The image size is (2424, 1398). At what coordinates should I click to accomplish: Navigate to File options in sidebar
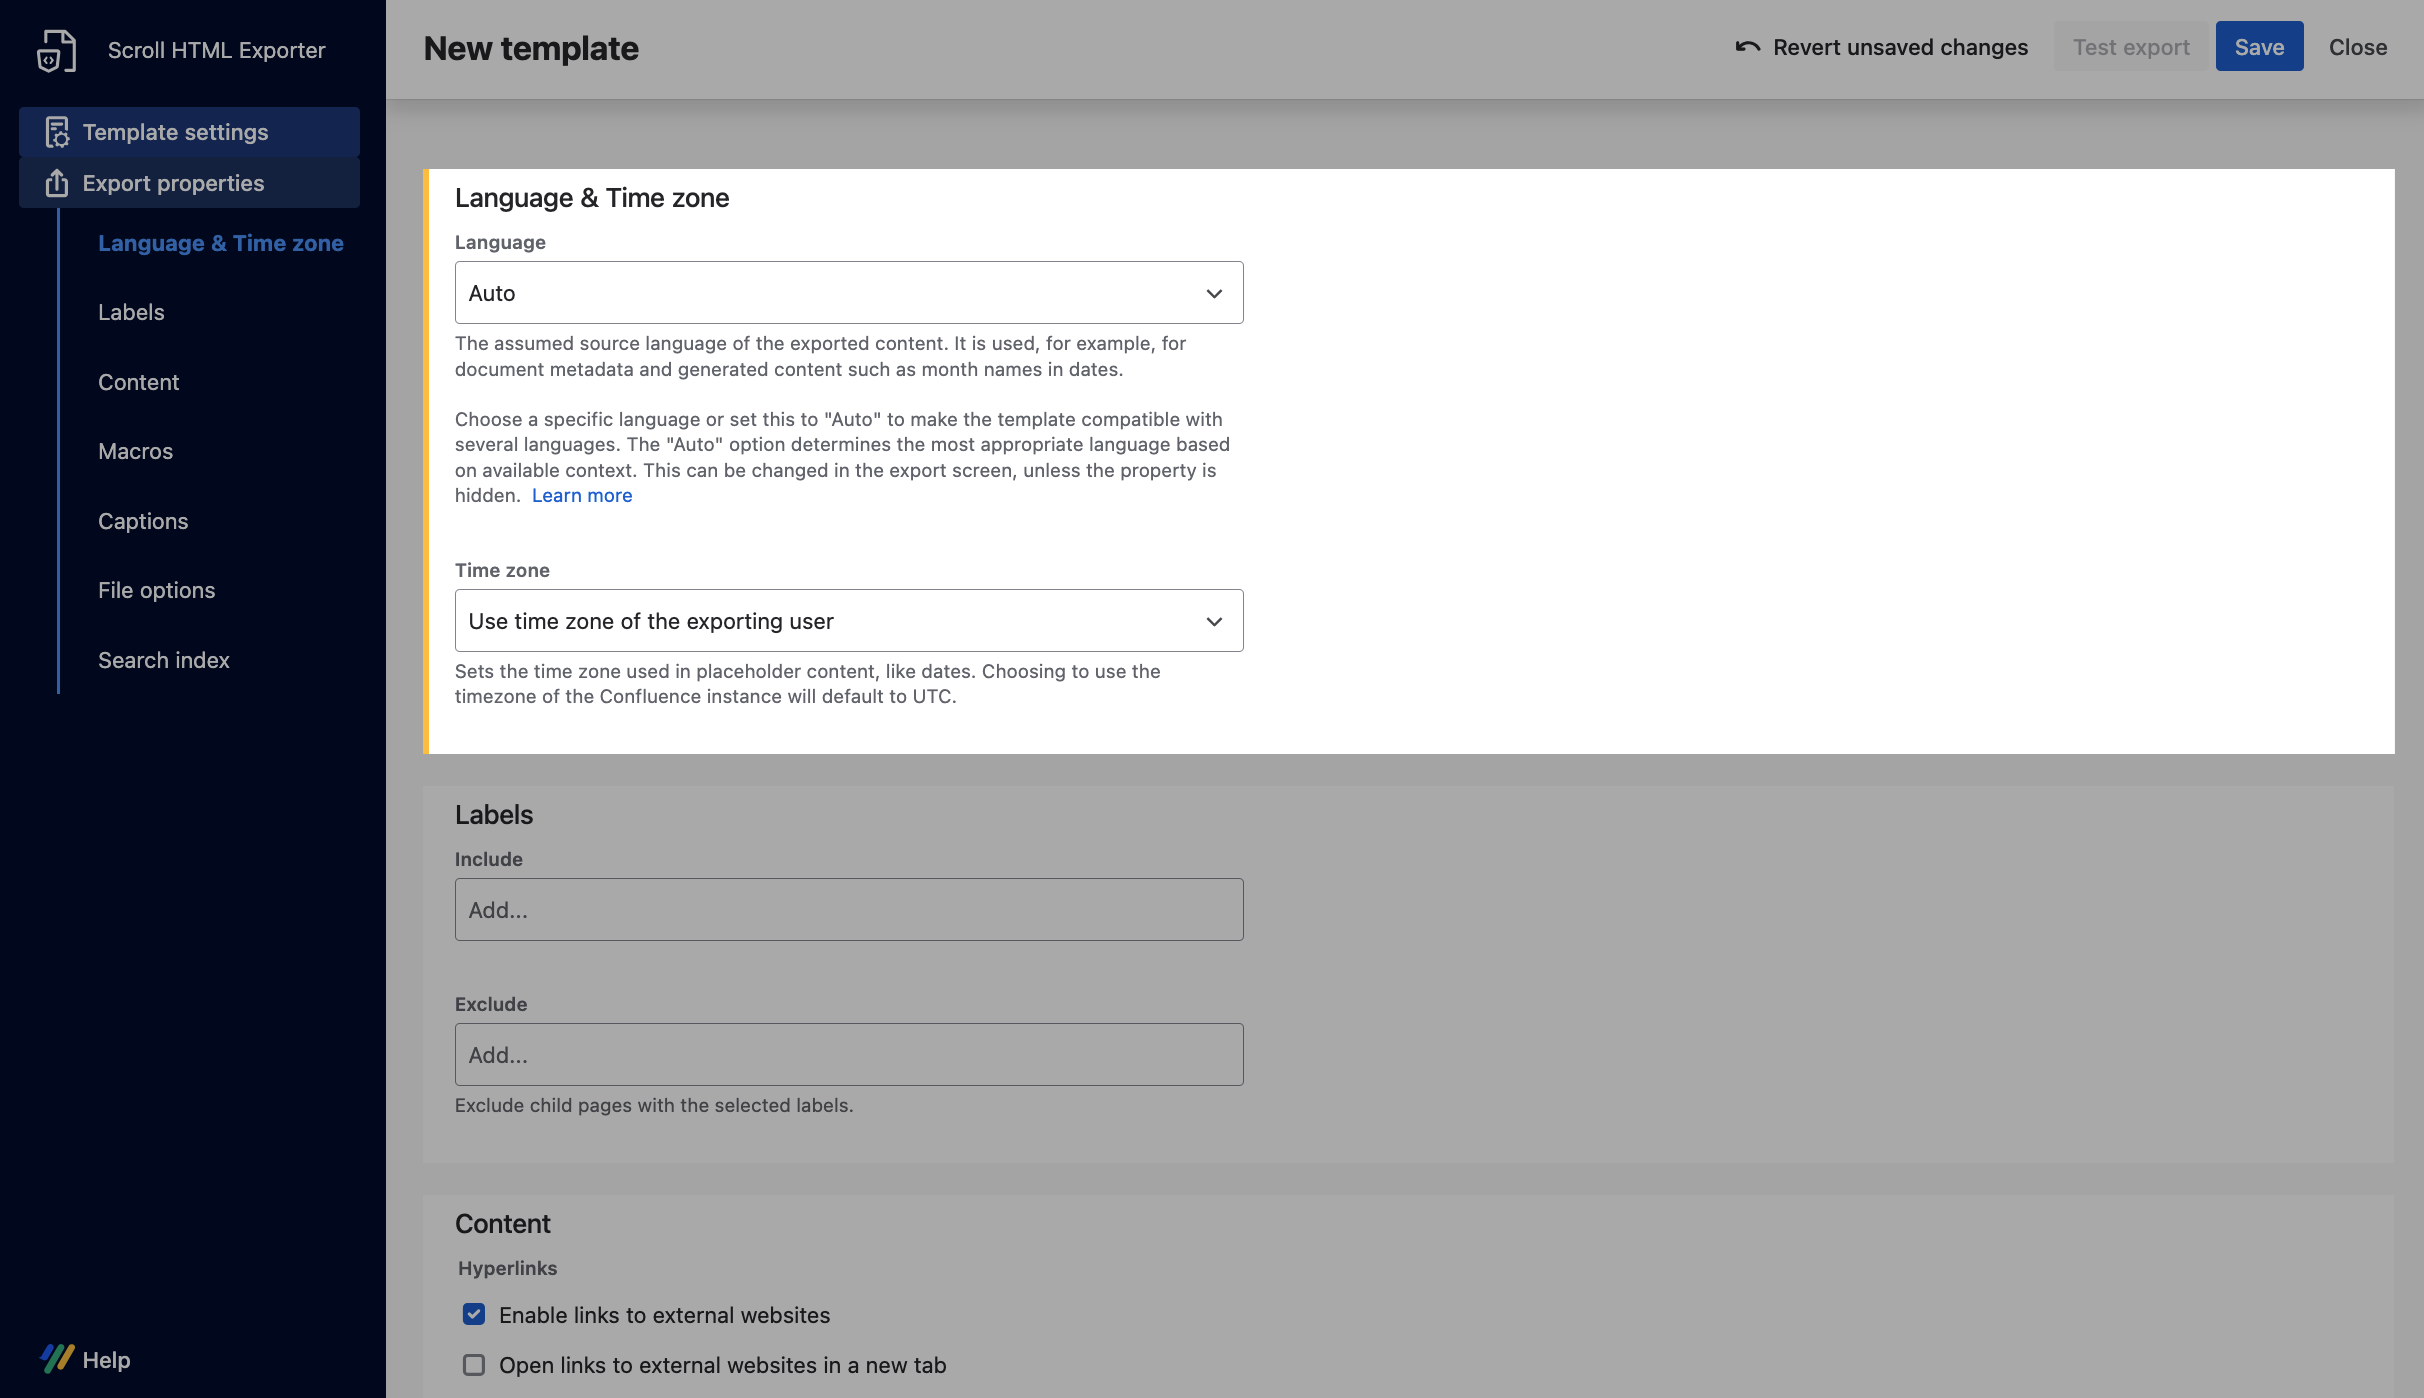click(x=156, y=590)
